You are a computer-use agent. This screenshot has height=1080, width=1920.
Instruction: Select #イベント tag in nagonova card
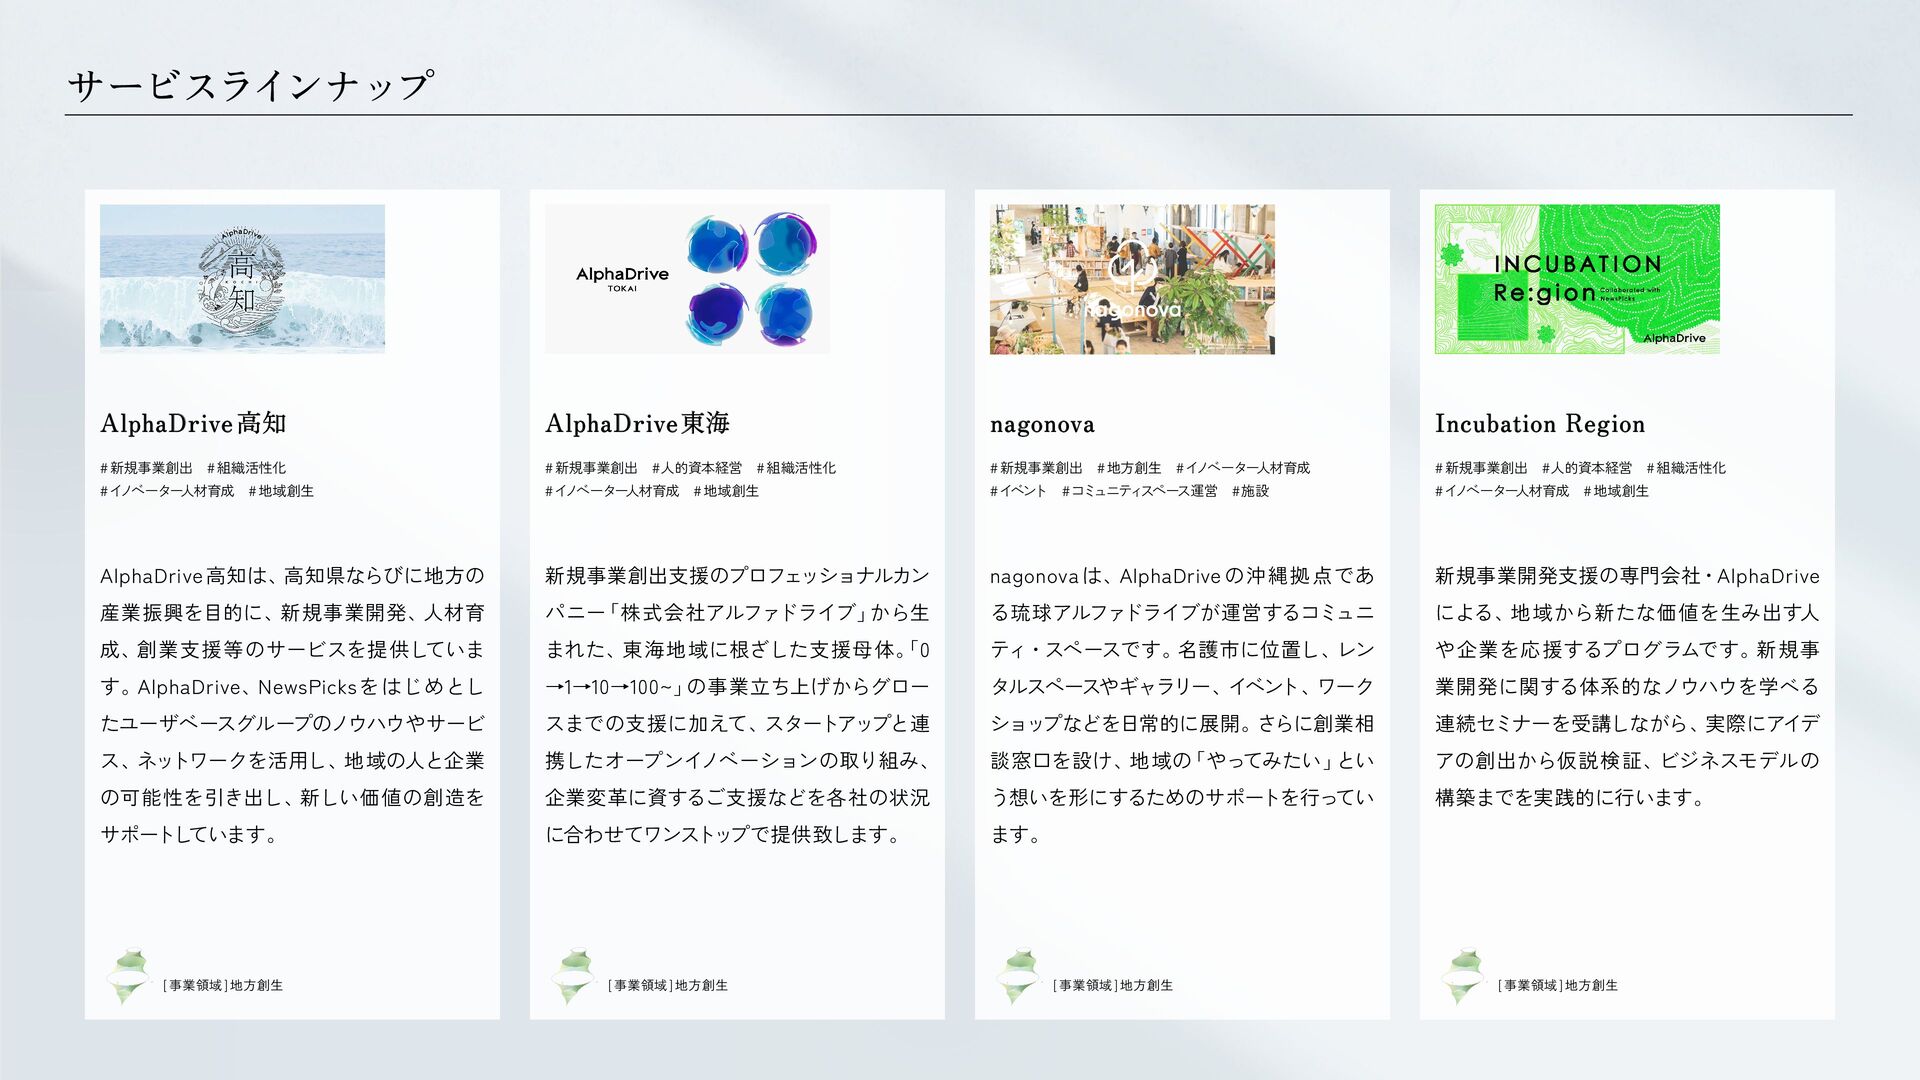tap(1018, 491)
